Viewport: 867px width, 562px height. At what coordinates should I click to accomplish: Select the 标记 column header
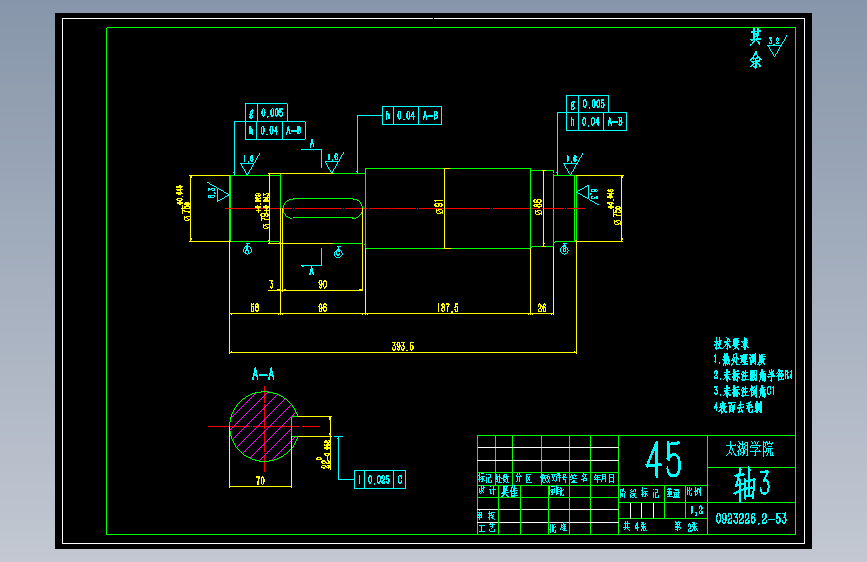(x=485, y=478)
